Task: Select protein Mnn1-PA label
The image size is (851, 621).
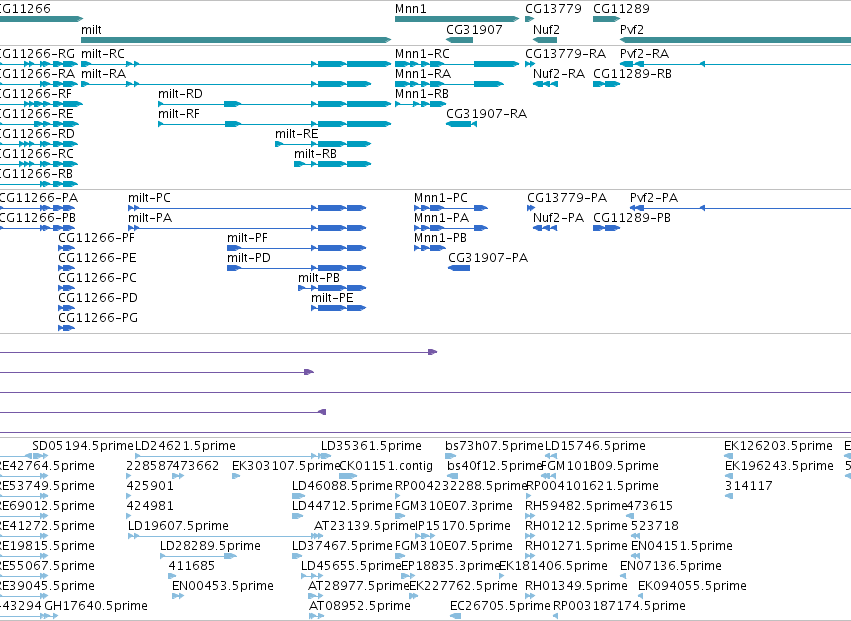Action: click(x=441, y=218)
